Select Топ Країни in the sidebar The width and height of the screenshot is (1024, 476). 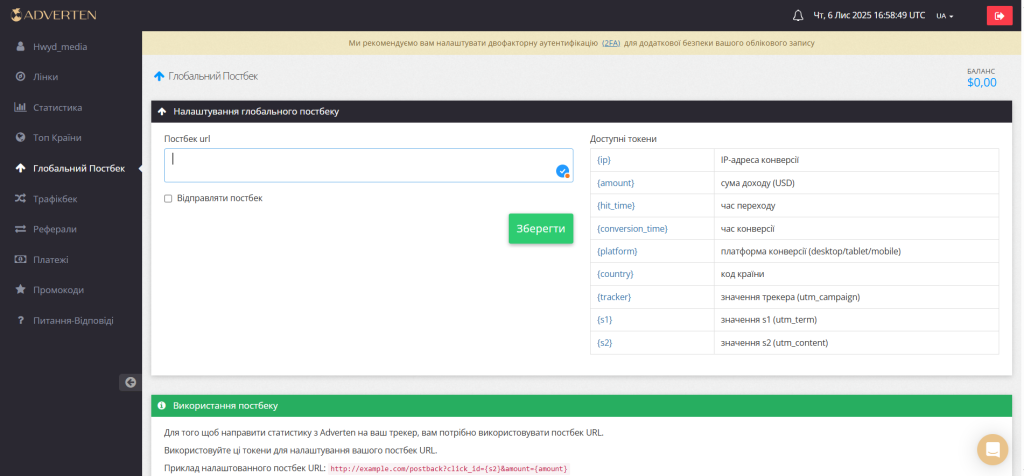click(x=57, y=137)
